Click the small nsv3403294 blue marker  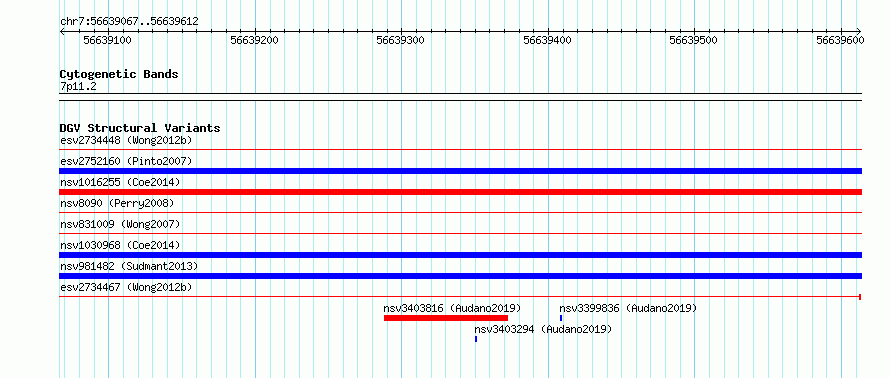click(476, 339)
